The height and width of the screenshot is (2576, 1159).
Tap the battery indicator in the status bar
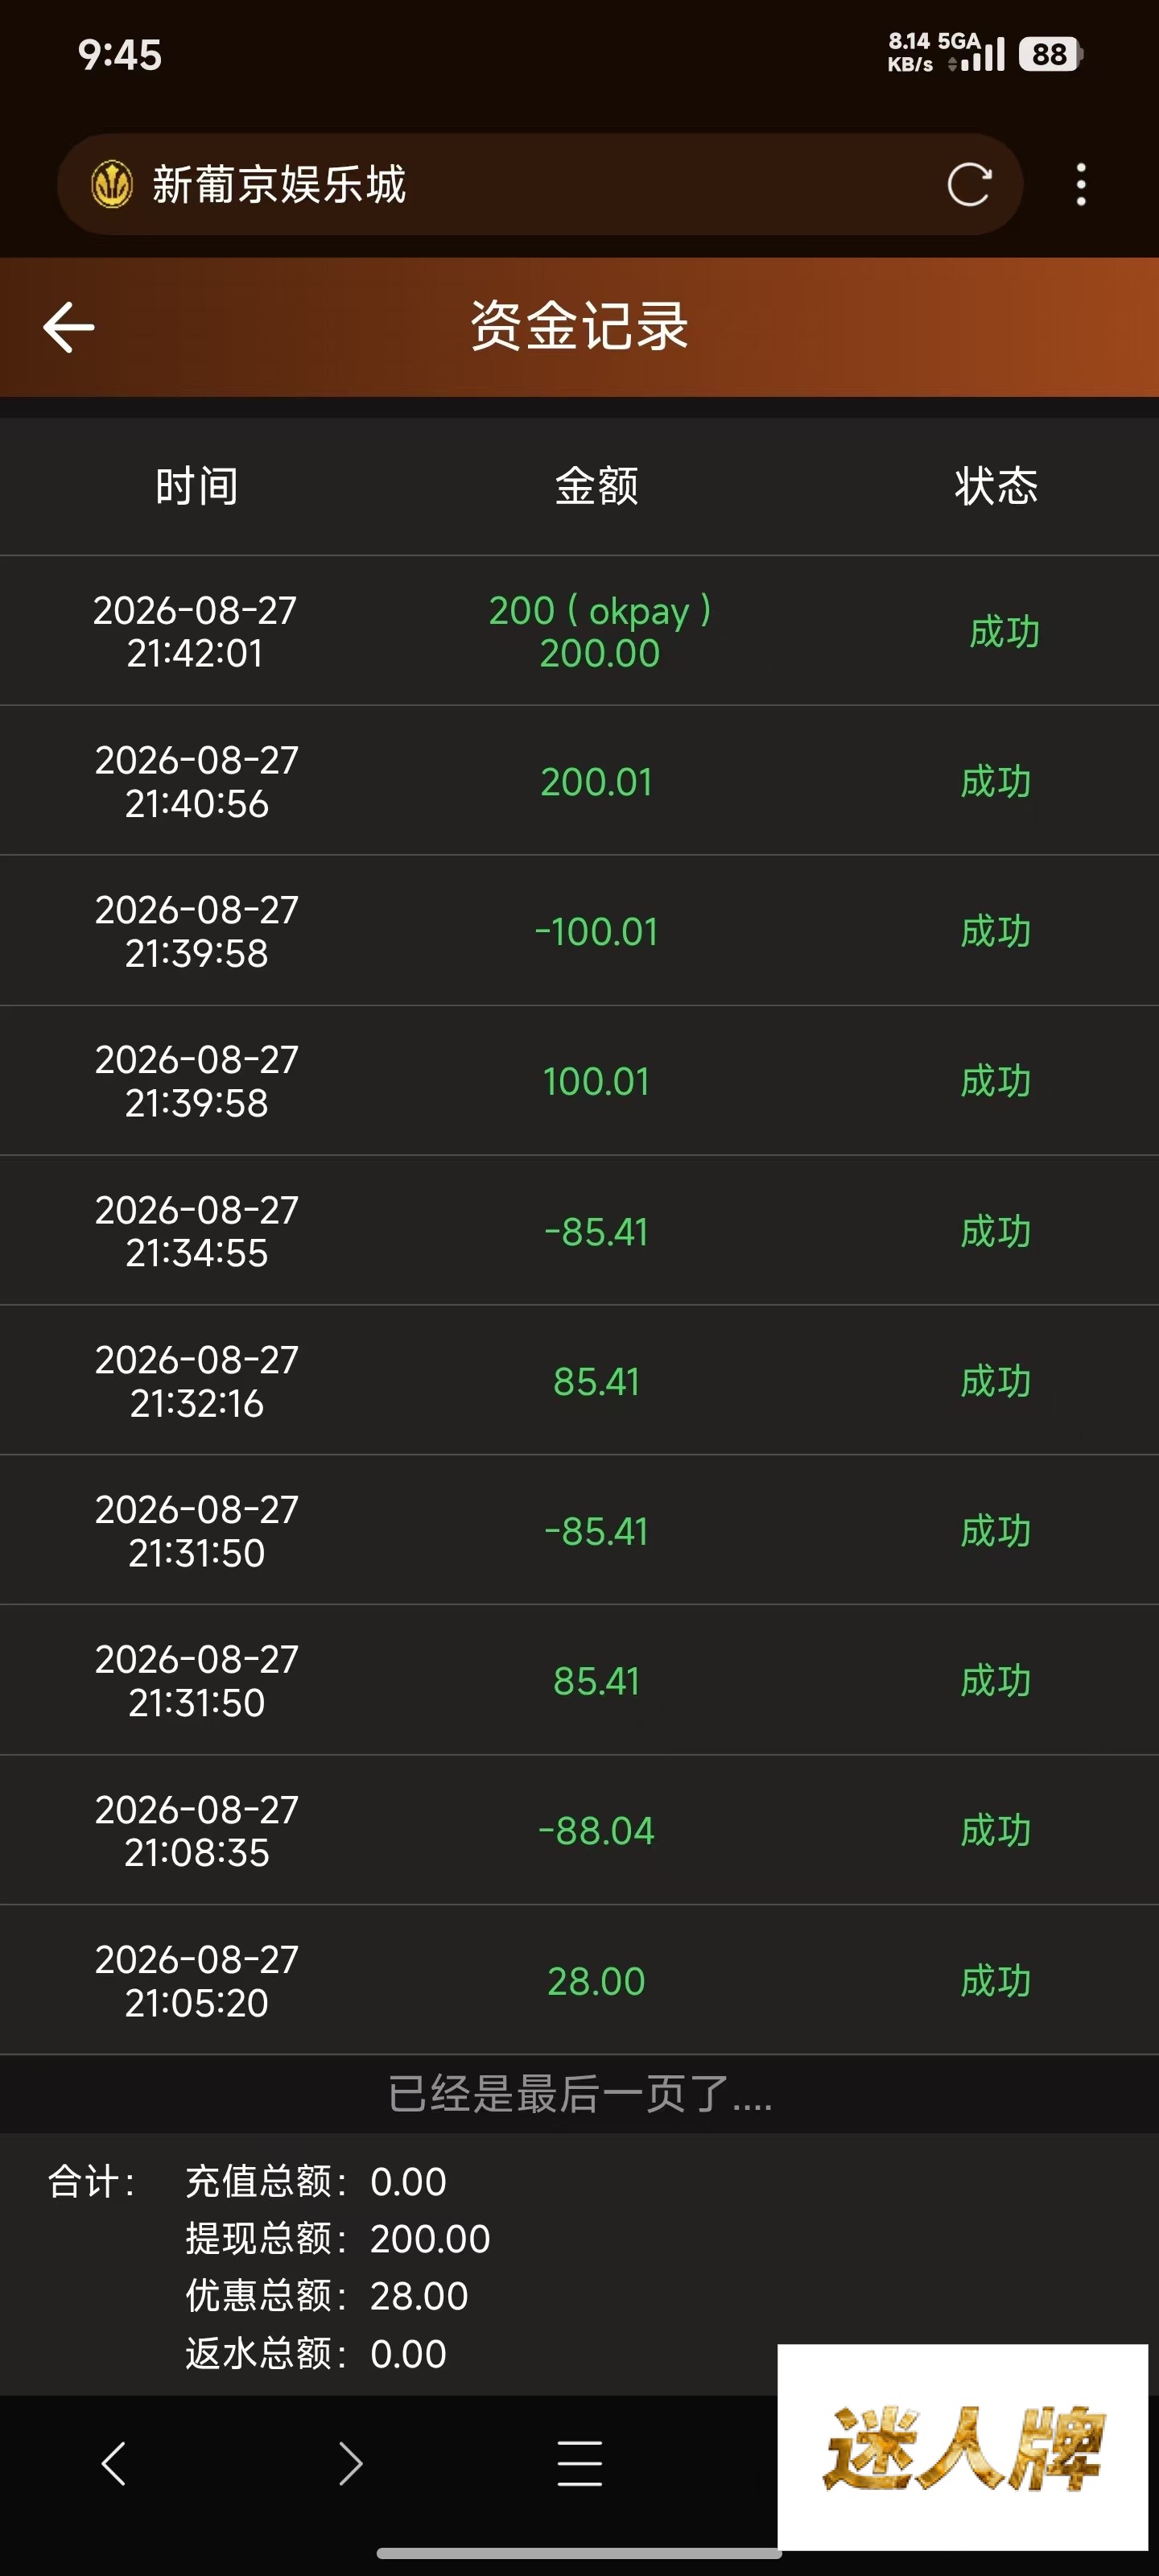coord(1050,54)
